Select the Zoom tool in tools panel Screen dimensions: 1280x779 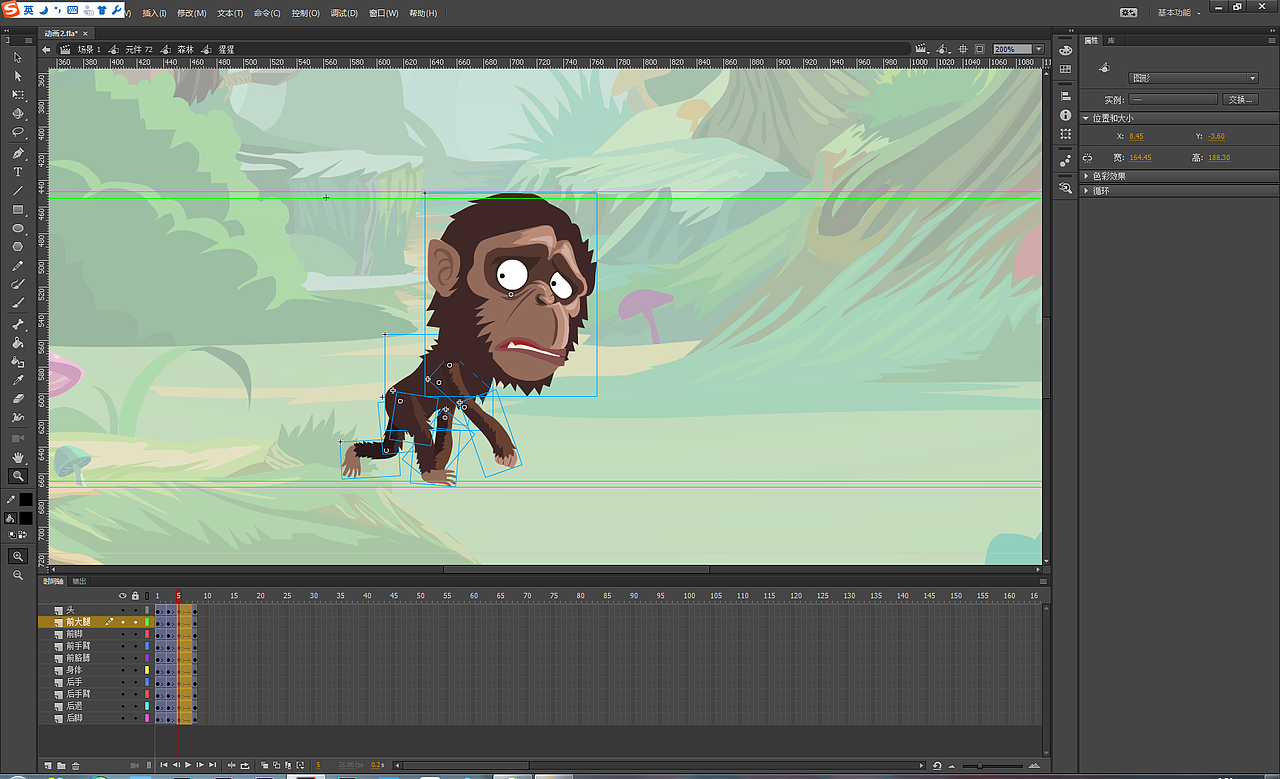coord(18,476)
